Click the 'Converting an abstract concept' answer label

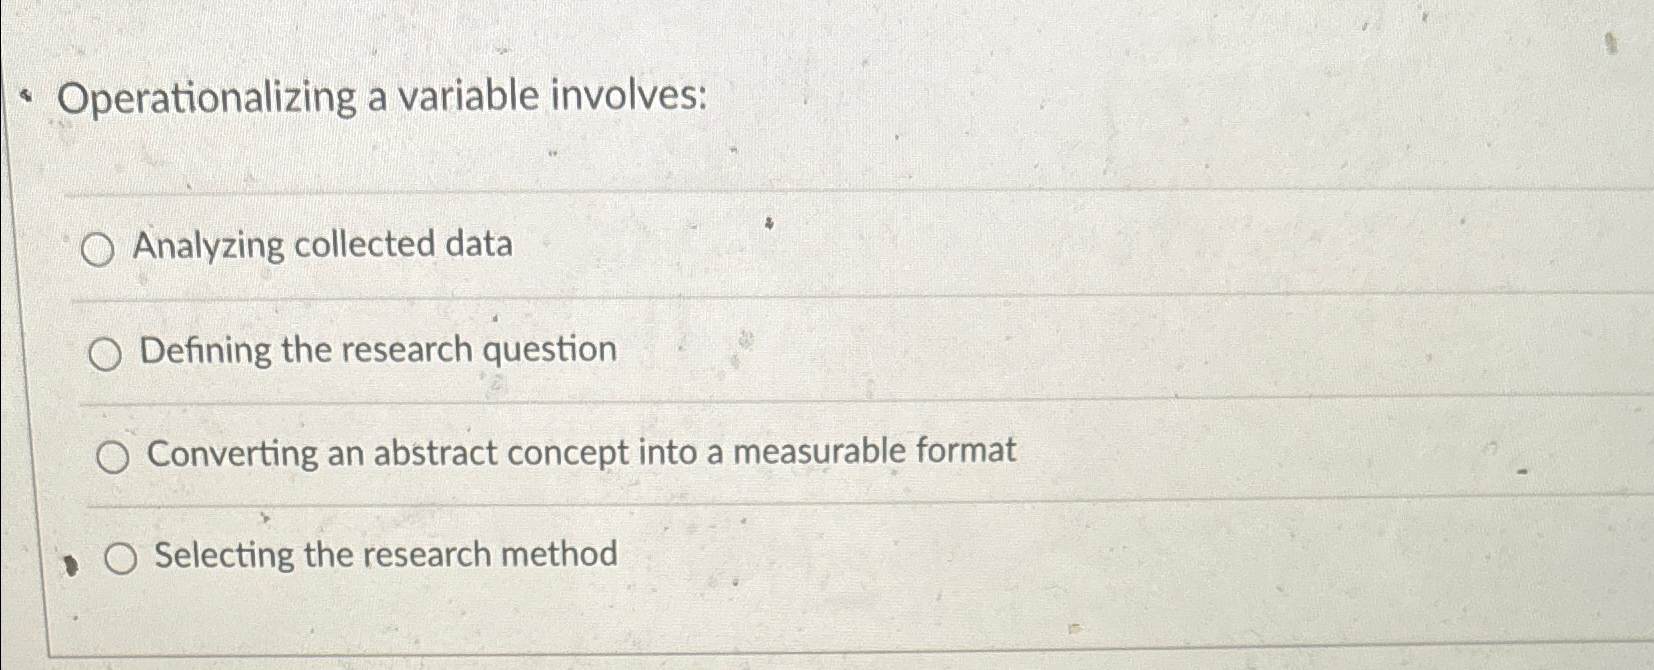pyautogui.click(x=580, y=452)
